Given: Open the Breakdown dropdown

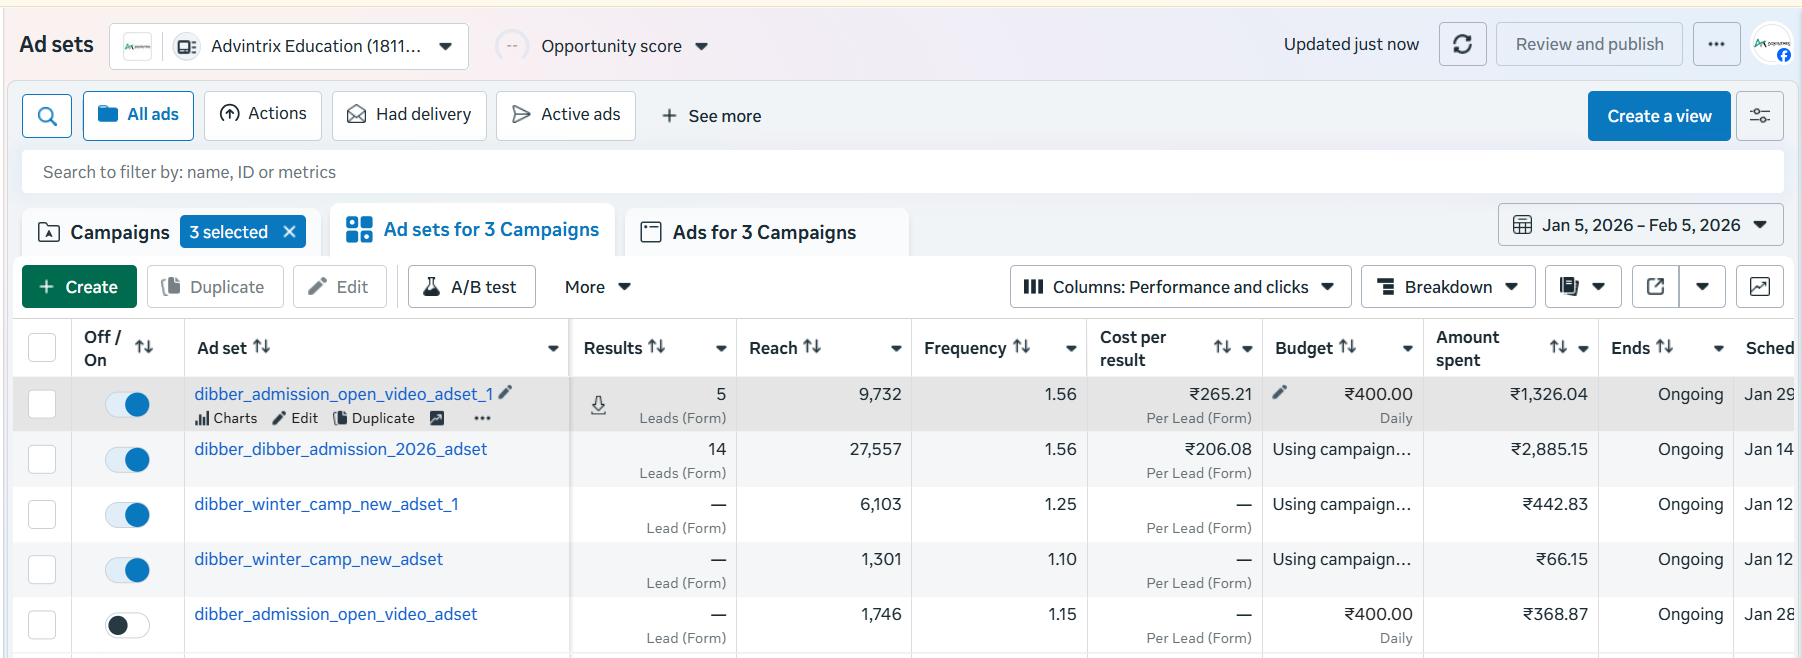Looking at the screenshot, I should (x=1447, y=287).
